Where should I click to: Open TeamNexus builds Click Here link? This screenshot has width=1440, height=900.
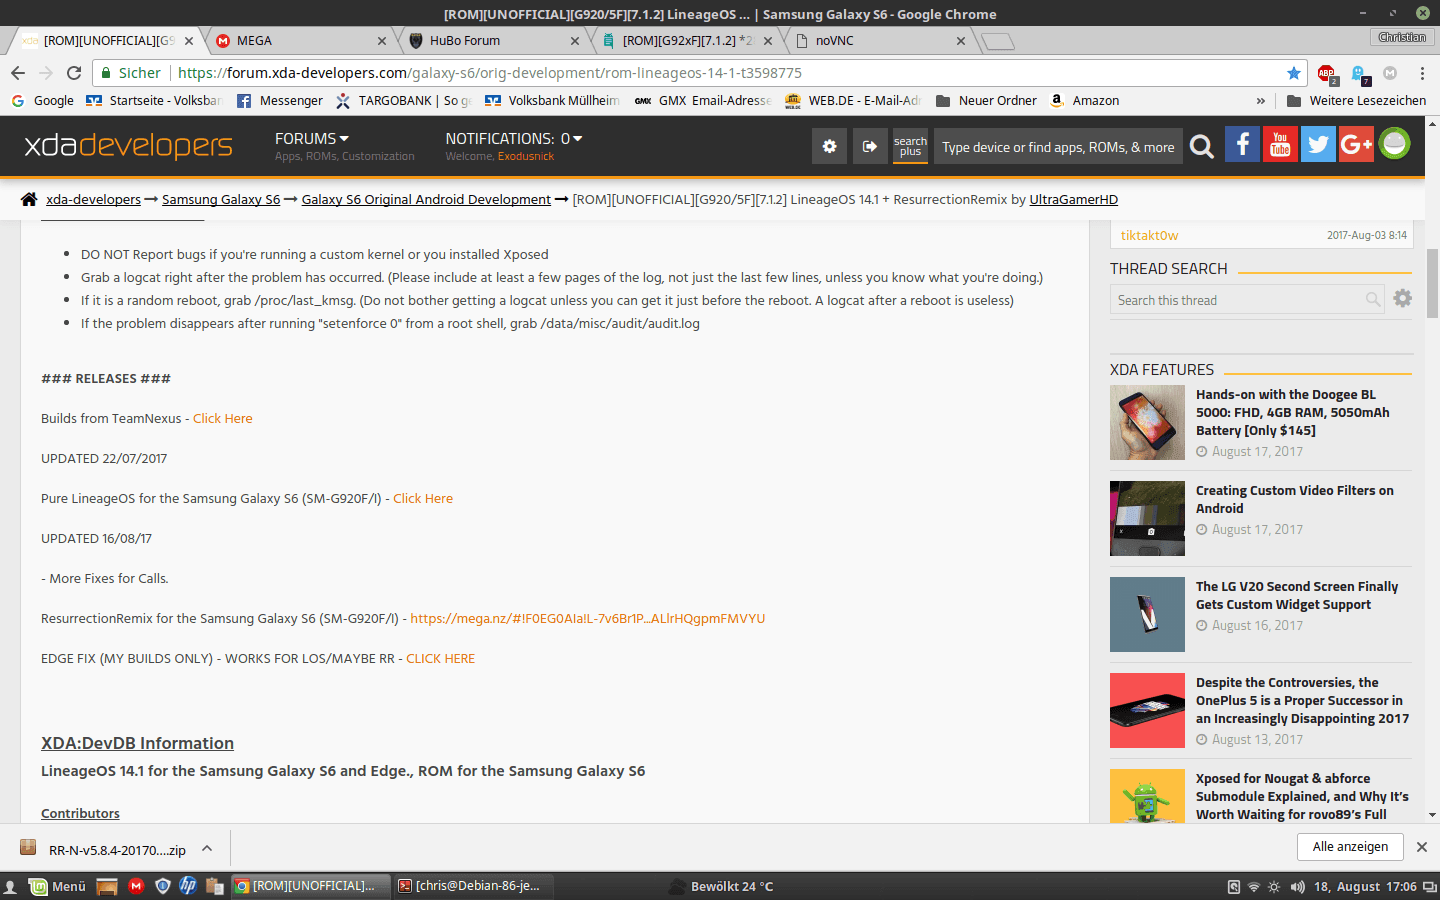click(223, 419)
